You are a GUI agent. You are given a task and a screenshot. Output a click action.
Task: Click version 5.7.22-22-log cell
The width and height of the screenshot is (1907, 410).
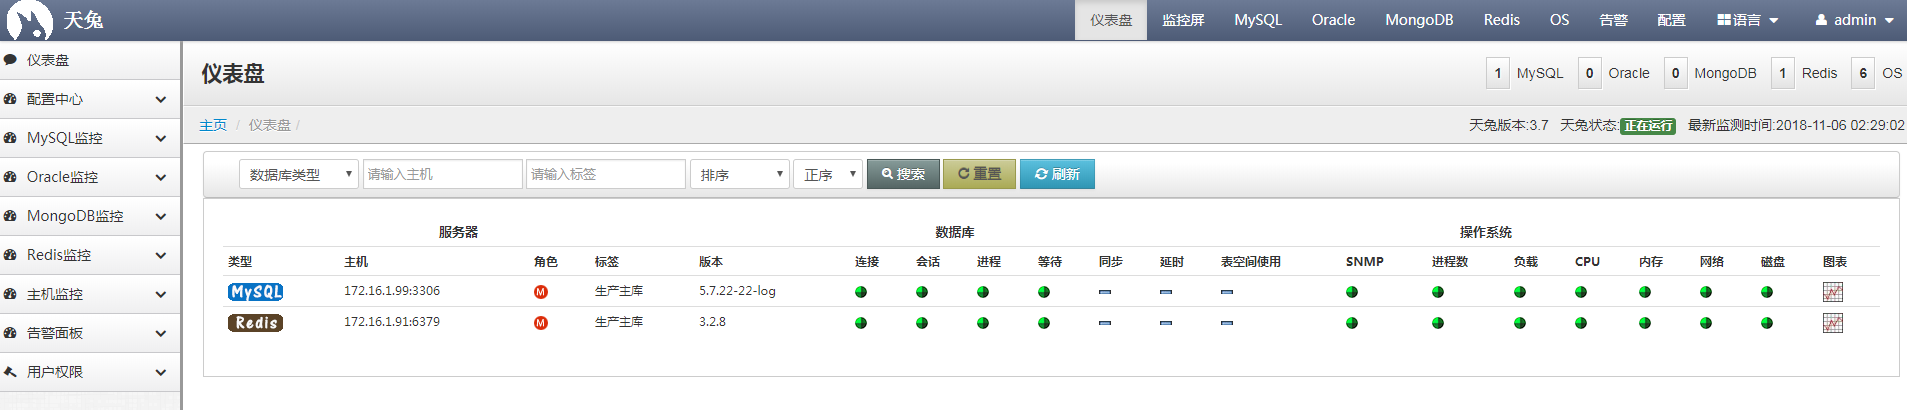(737, 291)
